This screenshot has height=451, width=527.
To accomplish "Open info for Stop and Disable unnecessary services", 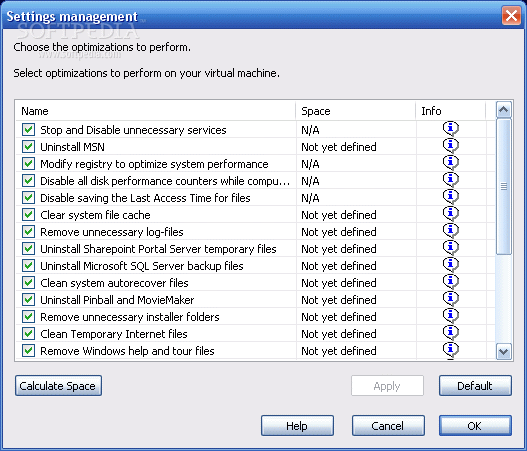I will pos(450,129).
